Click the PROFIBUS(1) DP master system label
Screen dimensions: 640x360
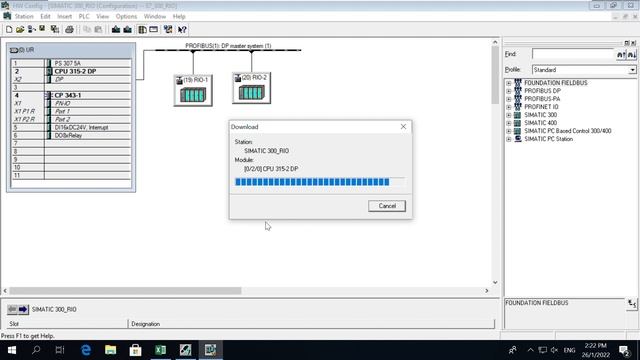(228, 46)
